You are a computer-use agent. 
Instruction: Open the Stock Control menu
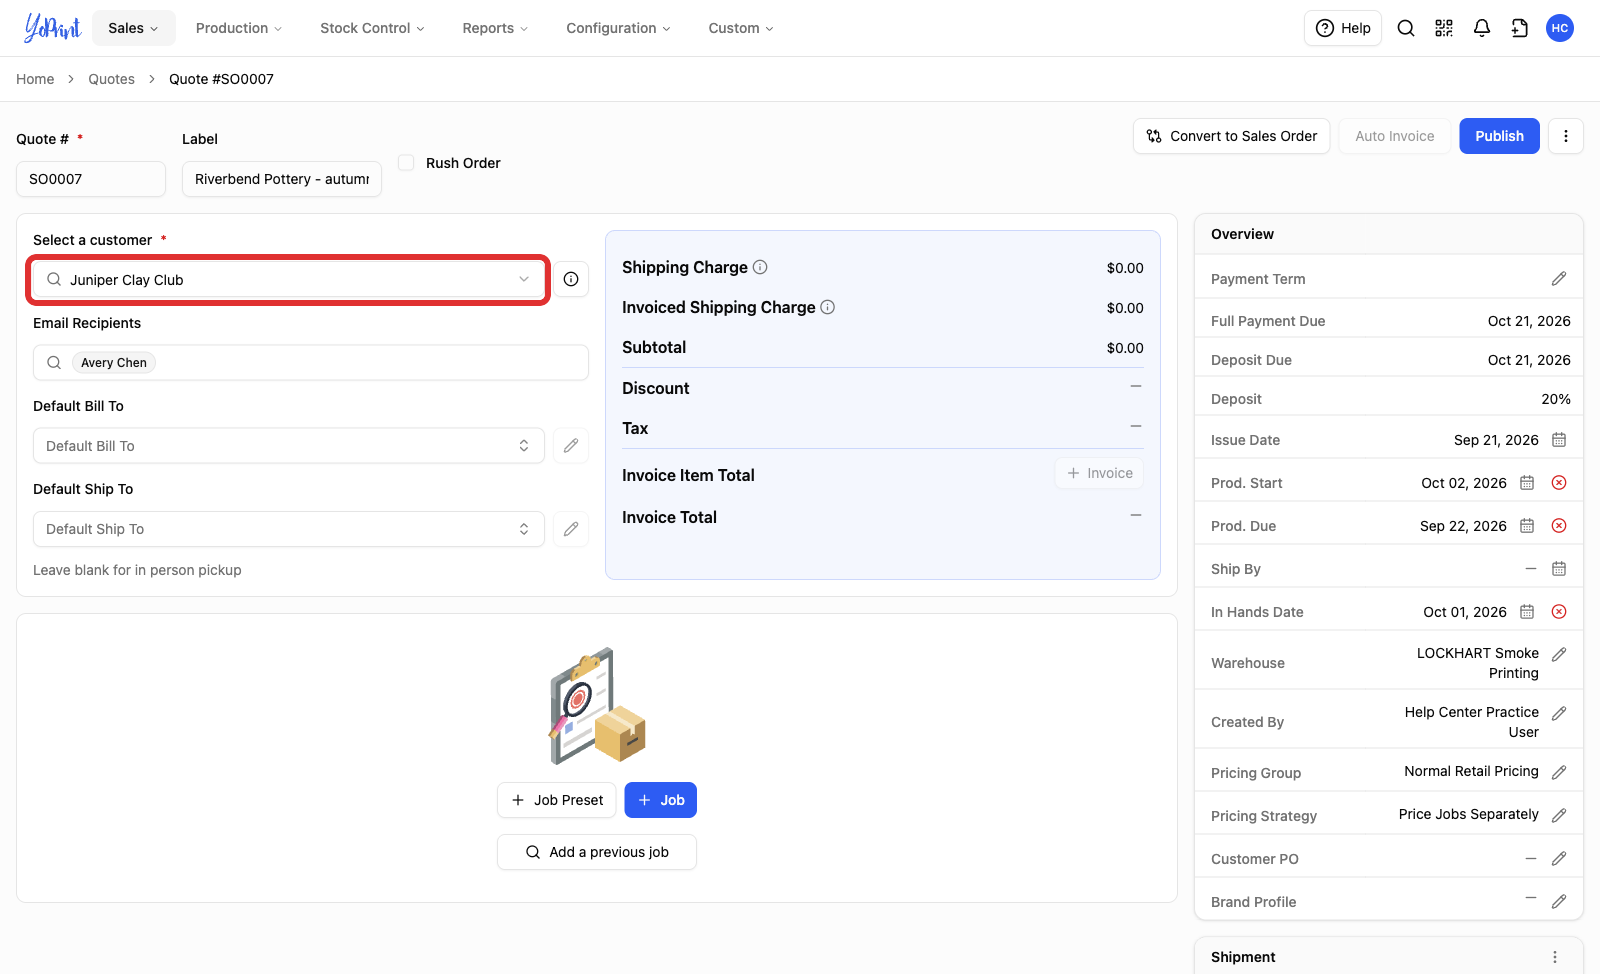tap(372, 28)
